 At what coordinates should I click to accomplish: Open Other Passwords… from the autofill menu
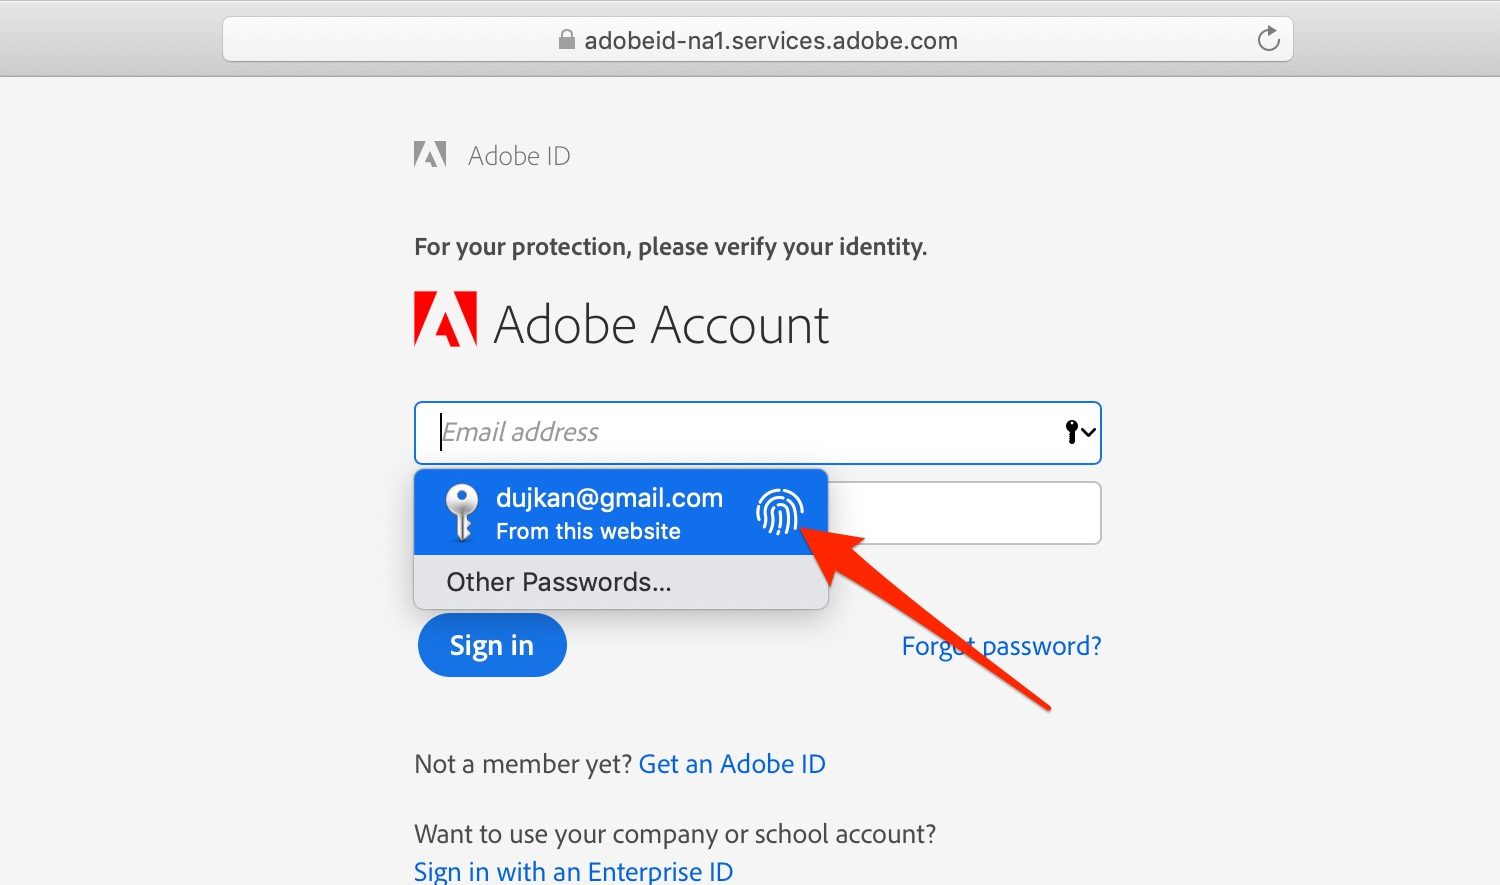click(559, 582)
